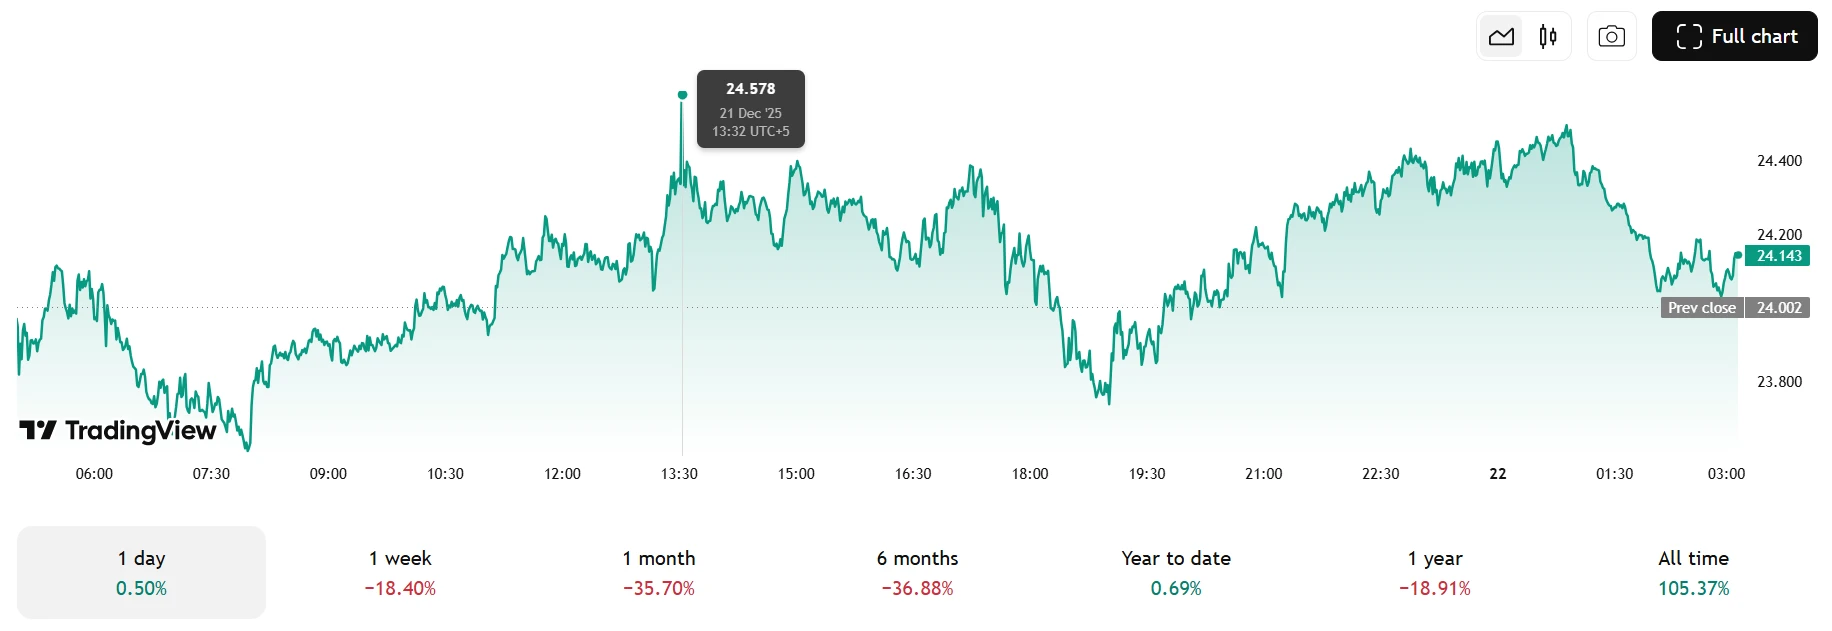
Task: Switch to the All time tab
Action: click(1693, 572)
